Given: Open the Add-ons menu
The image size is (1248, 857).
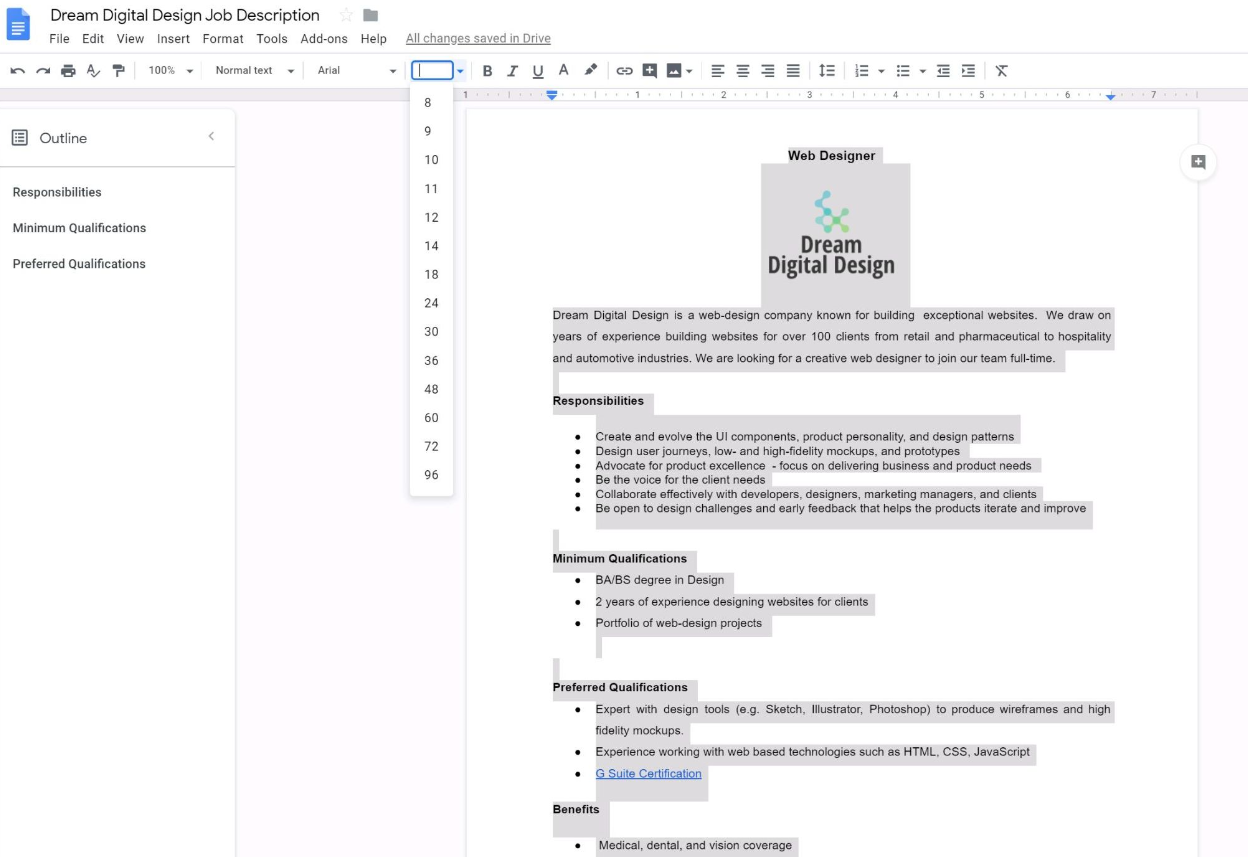Looking at the screenshot, I should [324, 39].
